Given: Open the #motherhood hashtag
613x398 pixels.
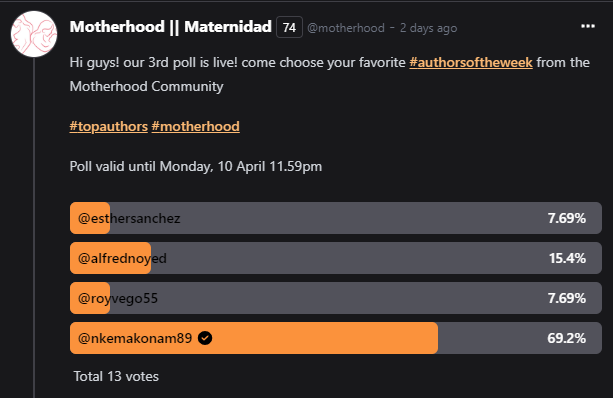Looking at the screenshot, I should [195, 126].
